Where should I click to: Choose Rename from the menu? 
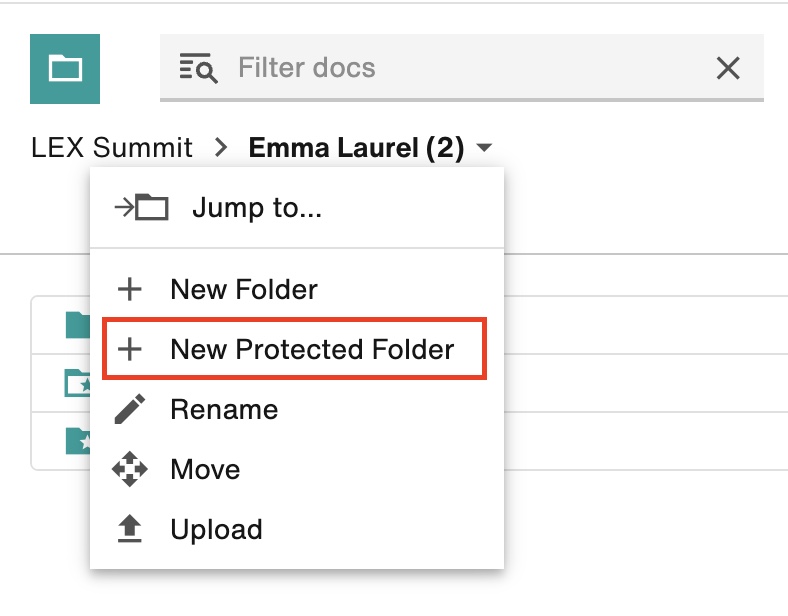[297, 409]
